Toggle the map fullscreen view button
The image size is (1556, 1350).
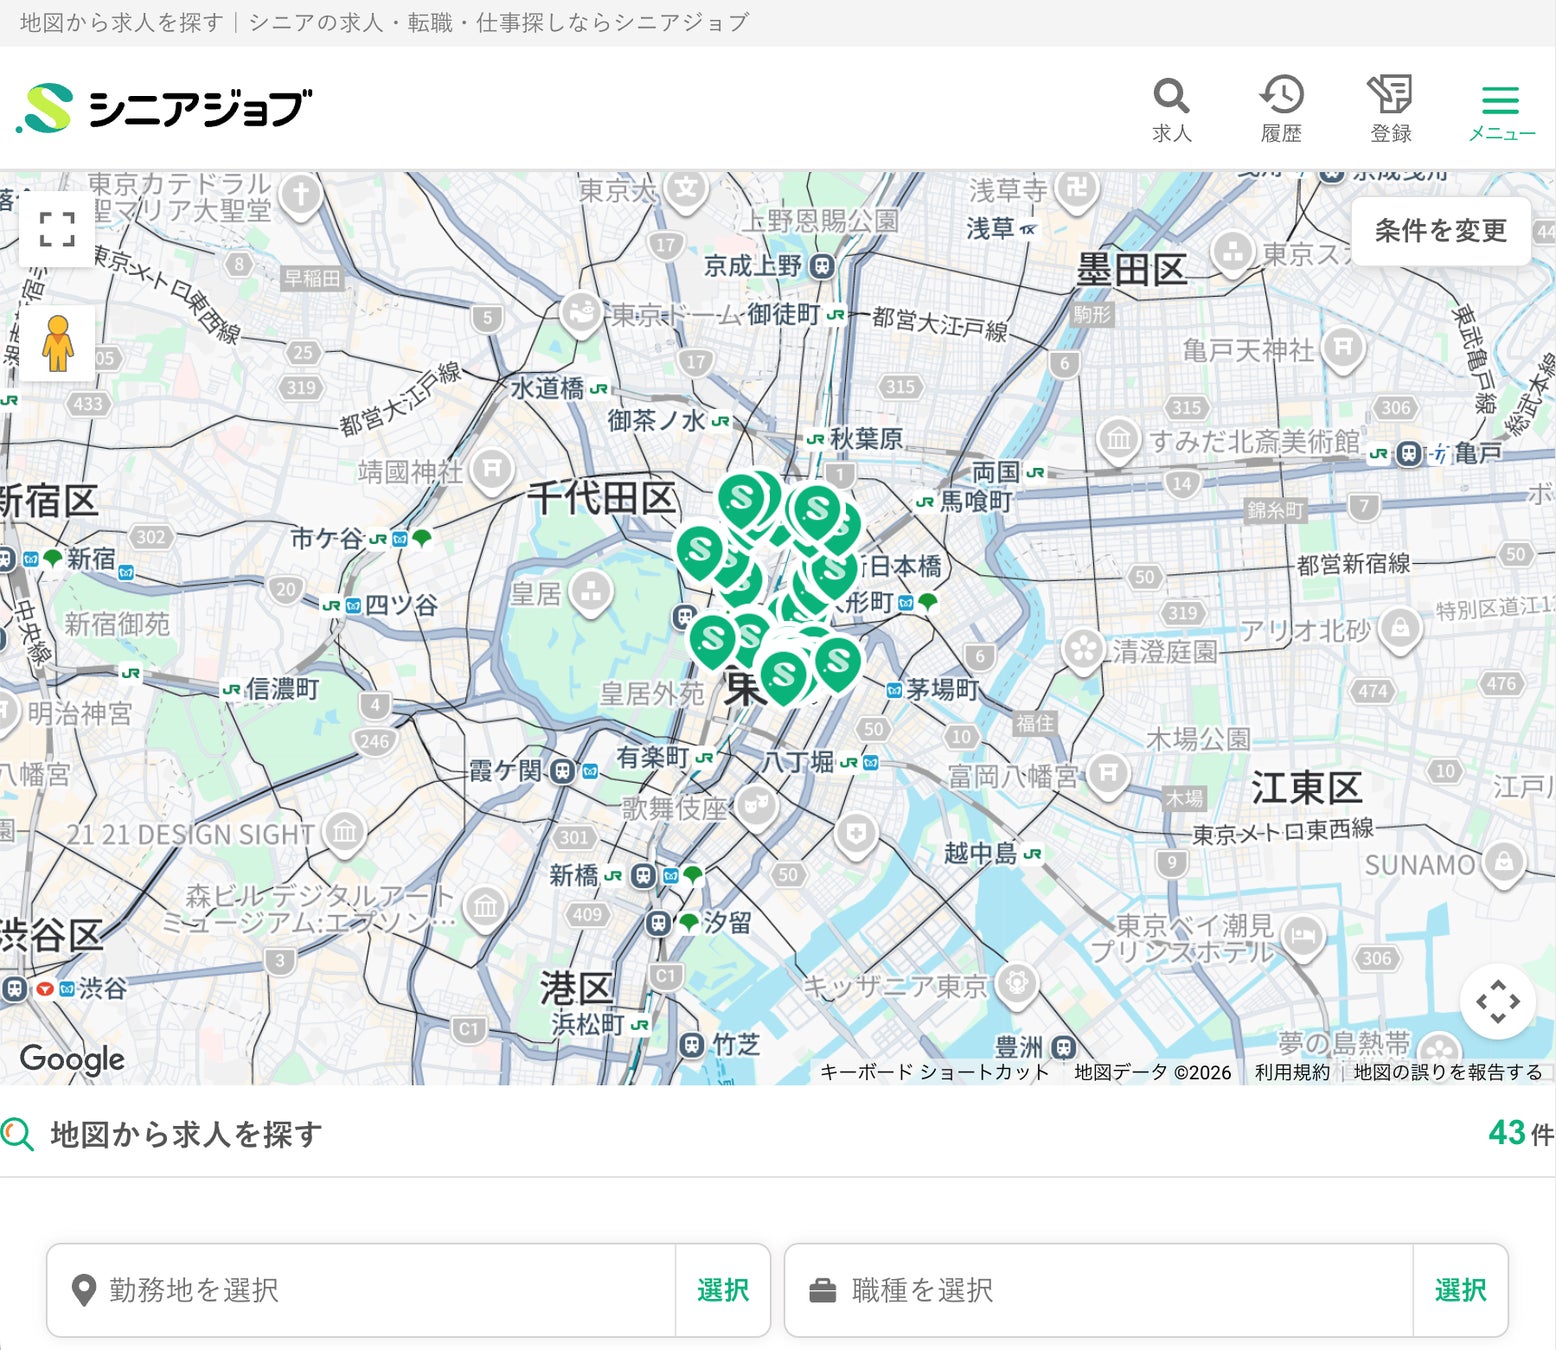tap(57, 229)
